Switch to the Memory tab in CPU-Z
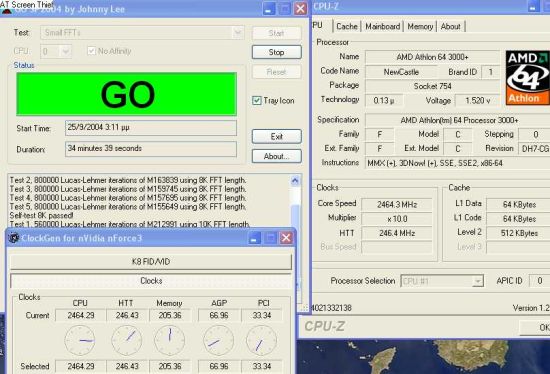Viewport: 550px width, 374px height. pyautogui.click(x=420, y=26)
